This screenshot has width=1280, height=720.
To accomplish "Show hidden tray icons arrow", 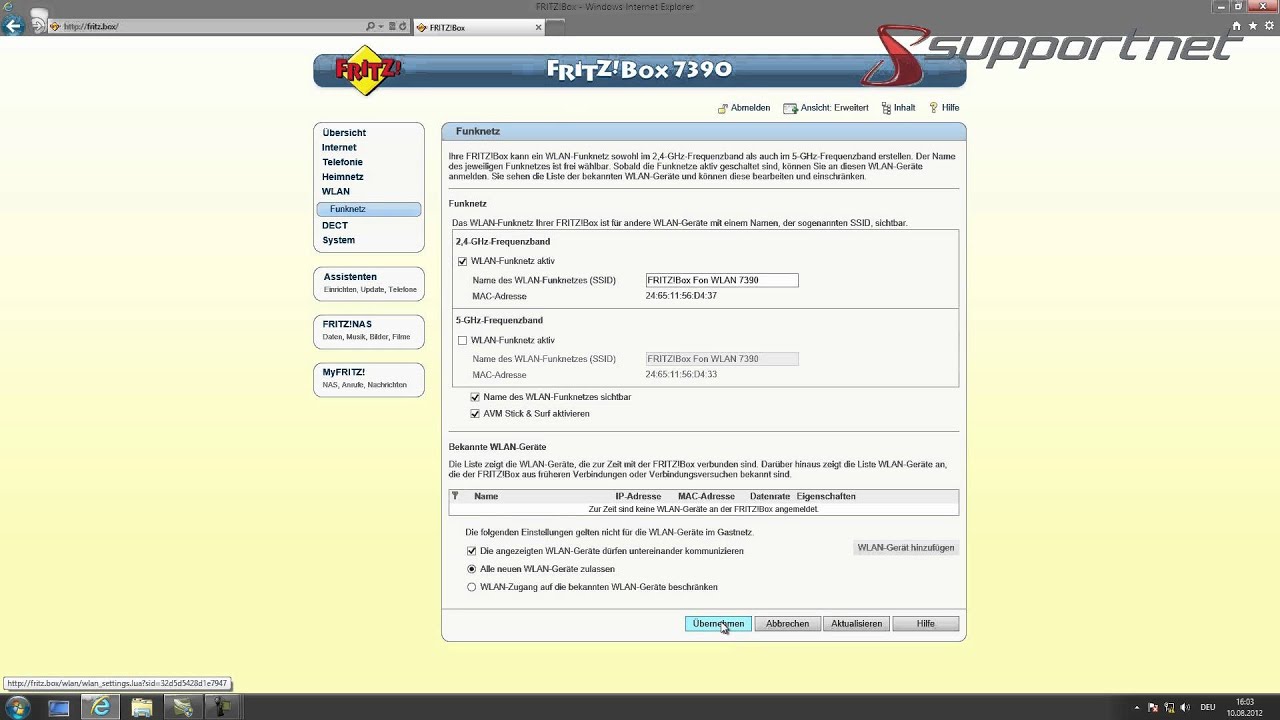I will tap(1139, 707).
